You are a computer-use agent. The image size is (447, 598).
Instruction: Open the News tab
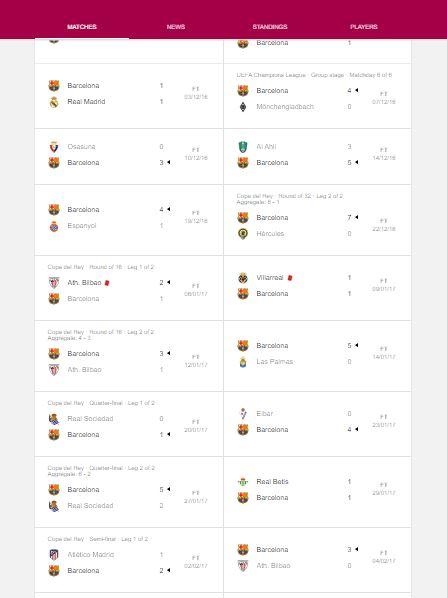click(176, 27)
